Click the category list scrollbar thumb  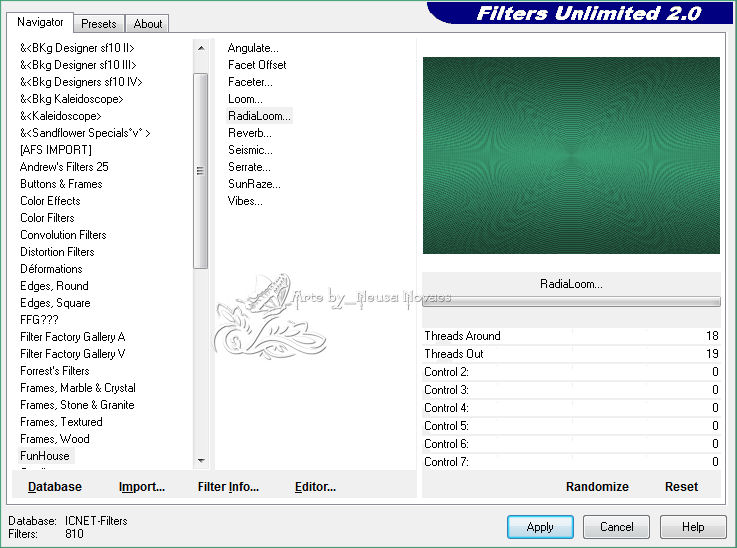pos(201,171)
